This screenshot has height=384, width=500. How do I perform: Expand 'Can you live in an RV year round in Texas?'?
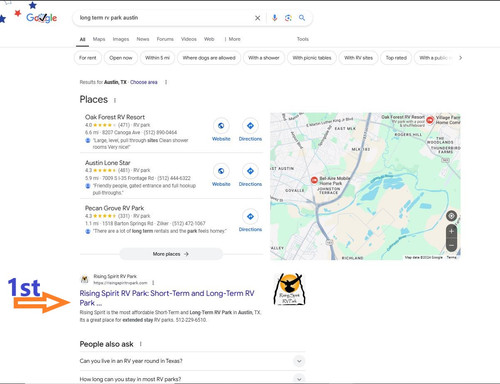192,361
